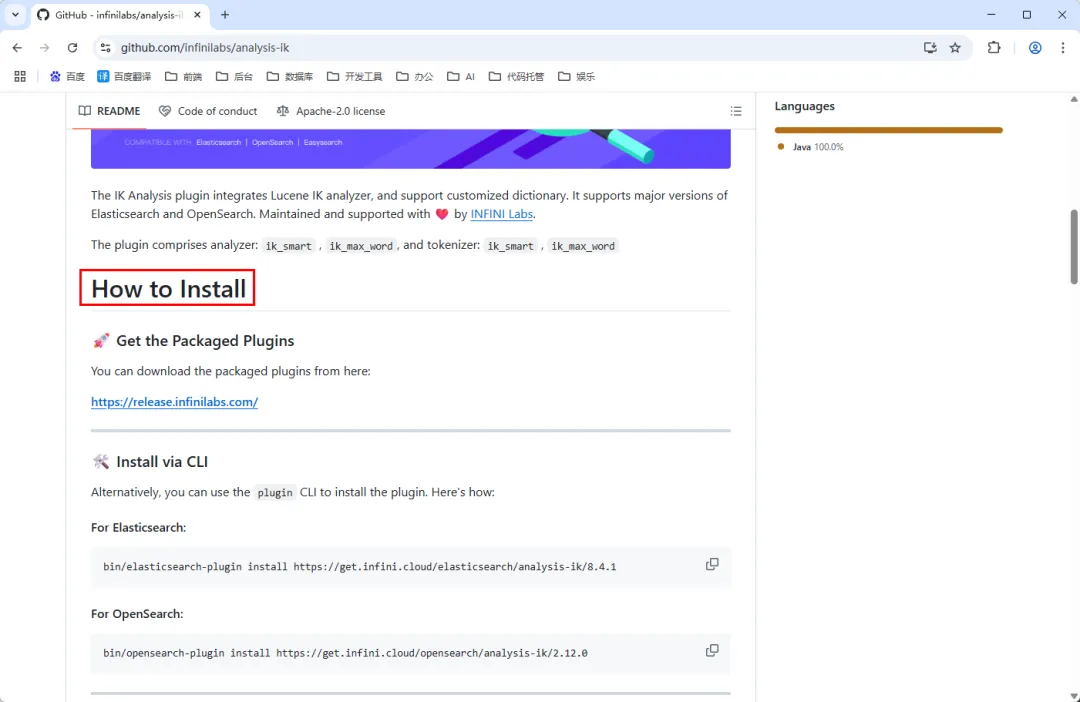Open Chrome three-dot menu
The width and height of the screenshot is (1080, 702).
click(1063, 48)
